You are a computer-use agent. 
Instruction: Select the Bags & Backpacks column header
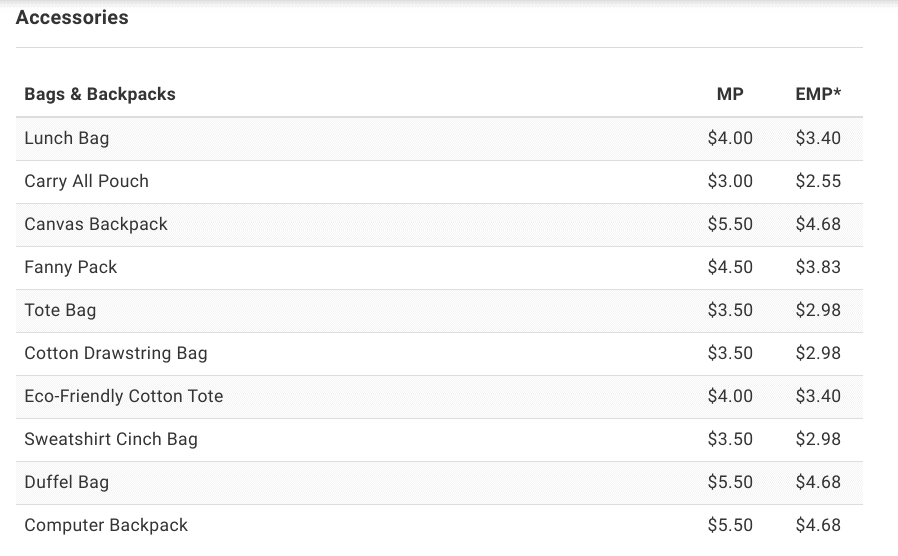click(x=100, y=94)
